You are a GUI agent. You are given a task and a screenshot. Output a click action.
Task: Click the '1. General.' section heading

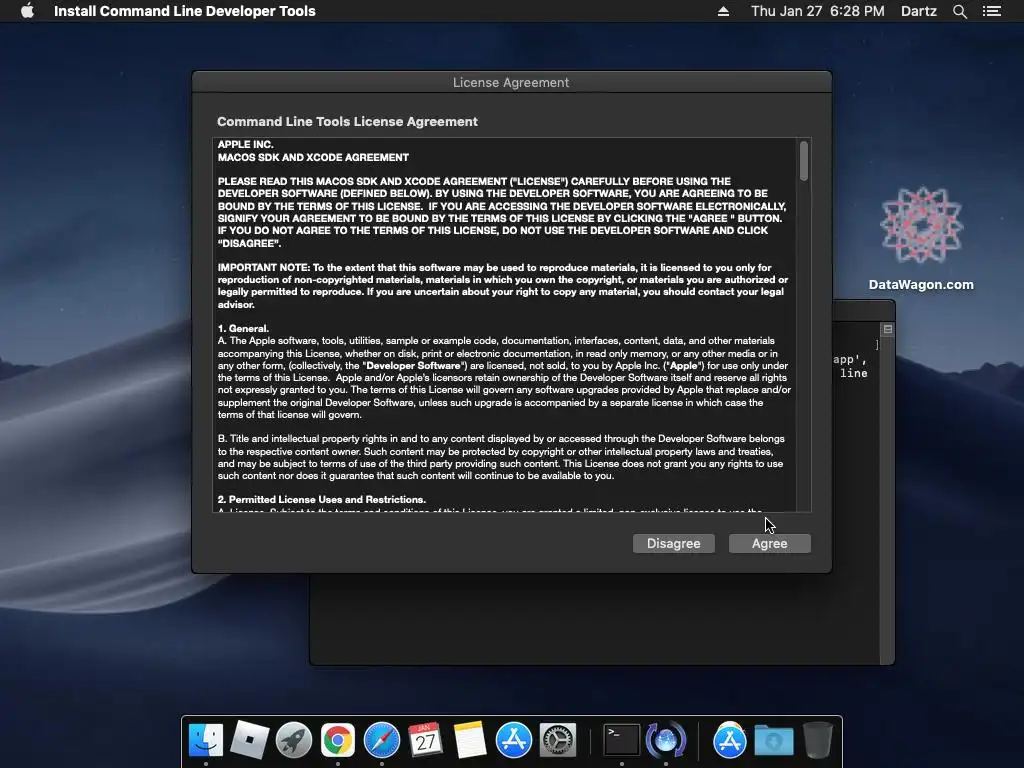coord(244,328)
